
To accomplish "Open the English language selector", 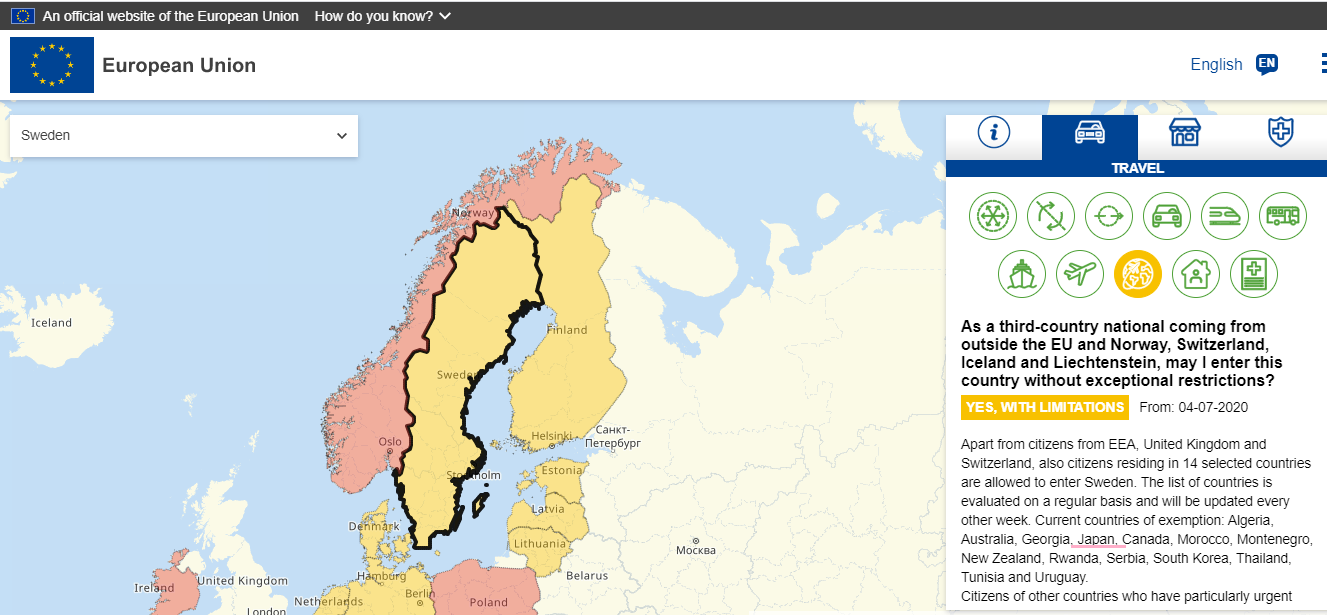I will 1216,65.
